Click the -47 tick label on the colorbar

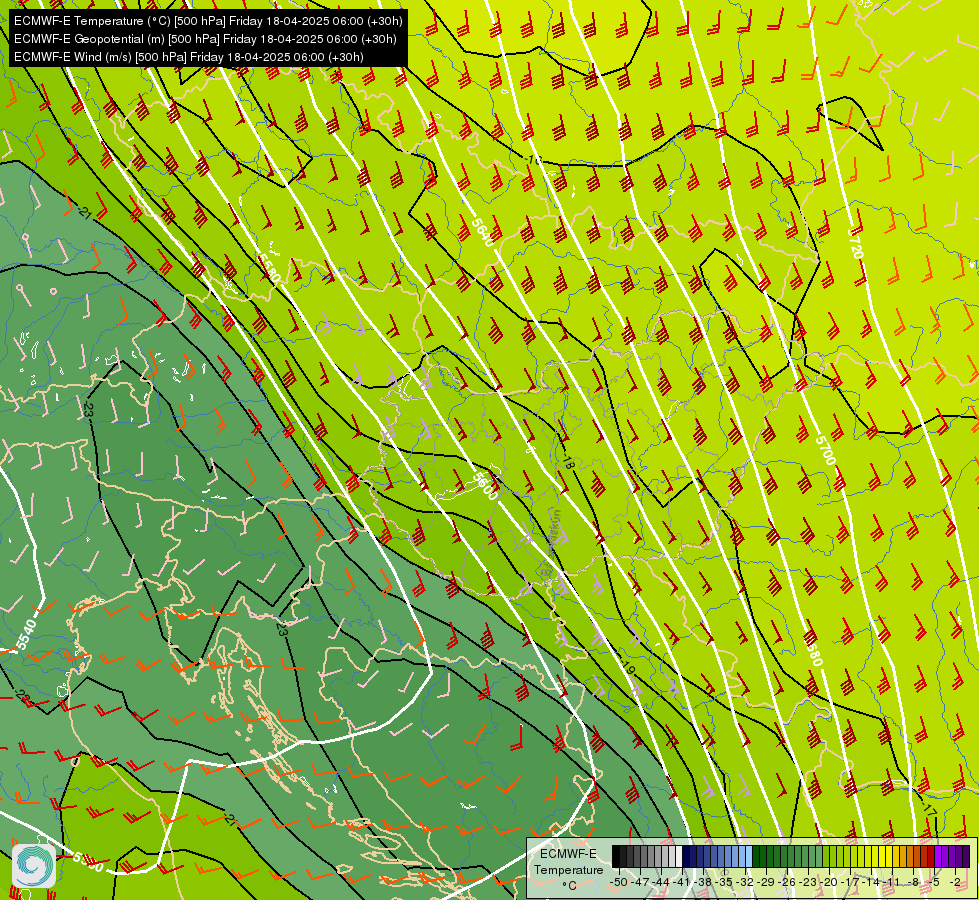click(640, 882)
